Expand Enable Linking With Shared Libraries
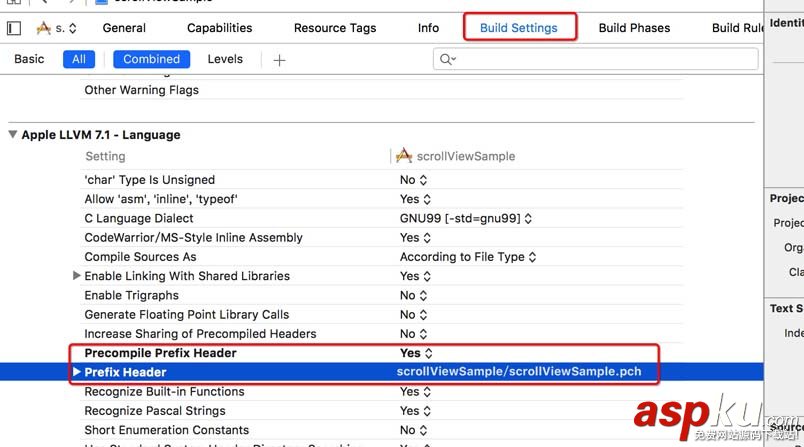This screenshot has height=447, width=804. [x=77, y=275]
